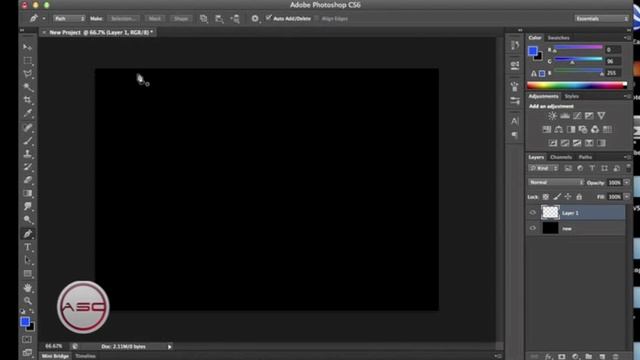Click the Selection... button
This screenshot has height=360, width=640.
(x=124, y=19)
